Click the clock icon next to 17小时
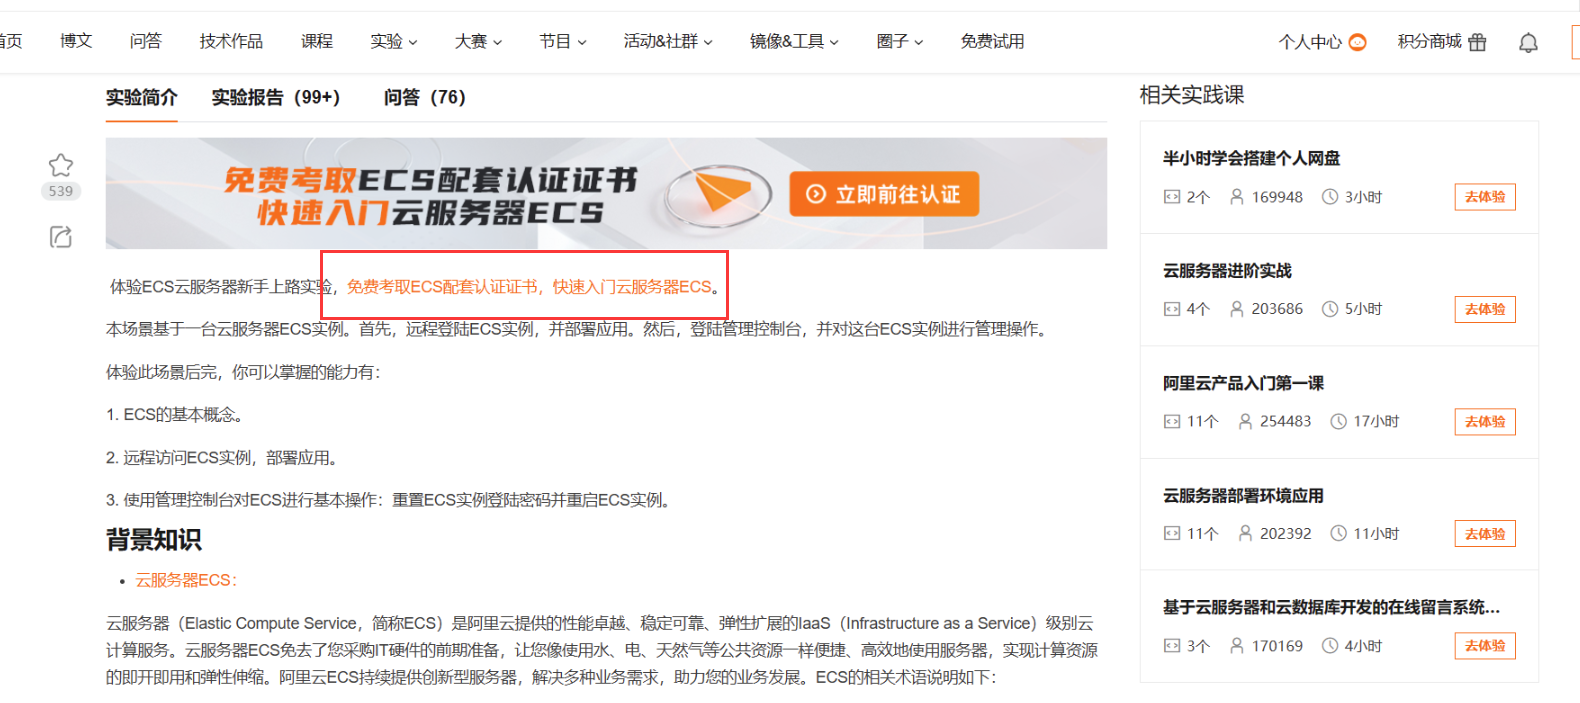The height and width of the screenshot is (703, 1580). 1338,421
